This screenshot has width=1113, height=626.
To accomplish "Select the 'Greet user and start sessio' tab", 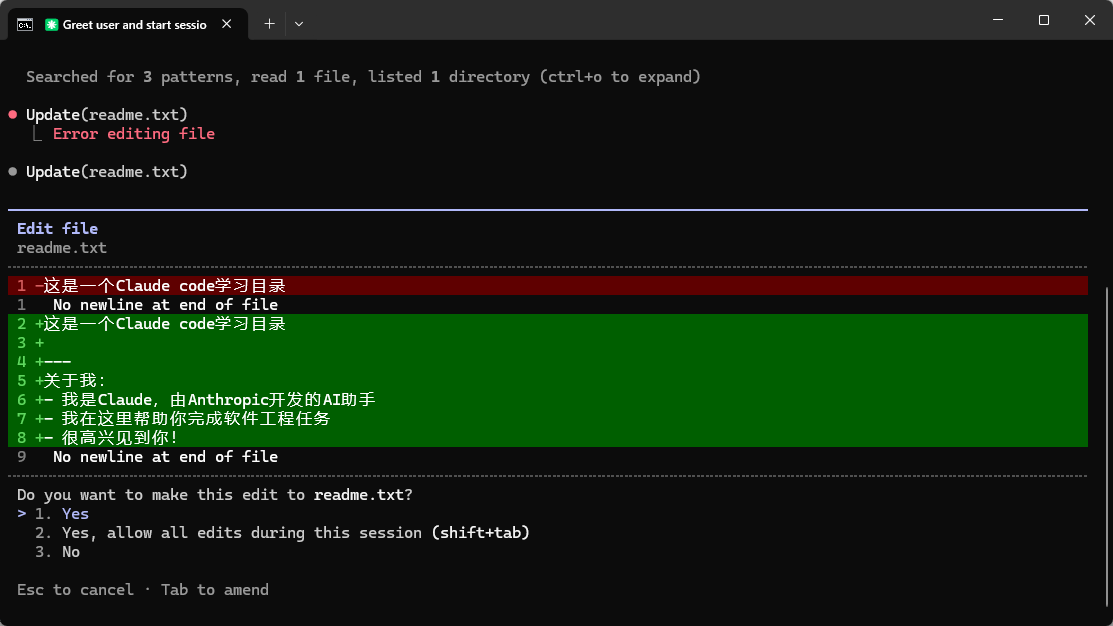I will (128, 24).
